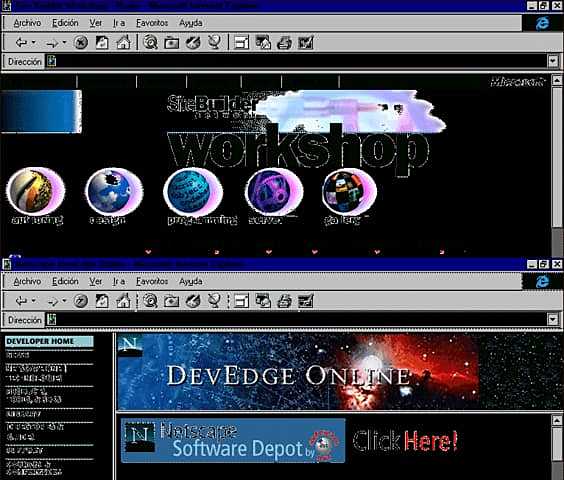Screen dimensions: 564x480
Task: Go Home from the SiteBuilder window toolbar
Action: click(x=123, y=42)
